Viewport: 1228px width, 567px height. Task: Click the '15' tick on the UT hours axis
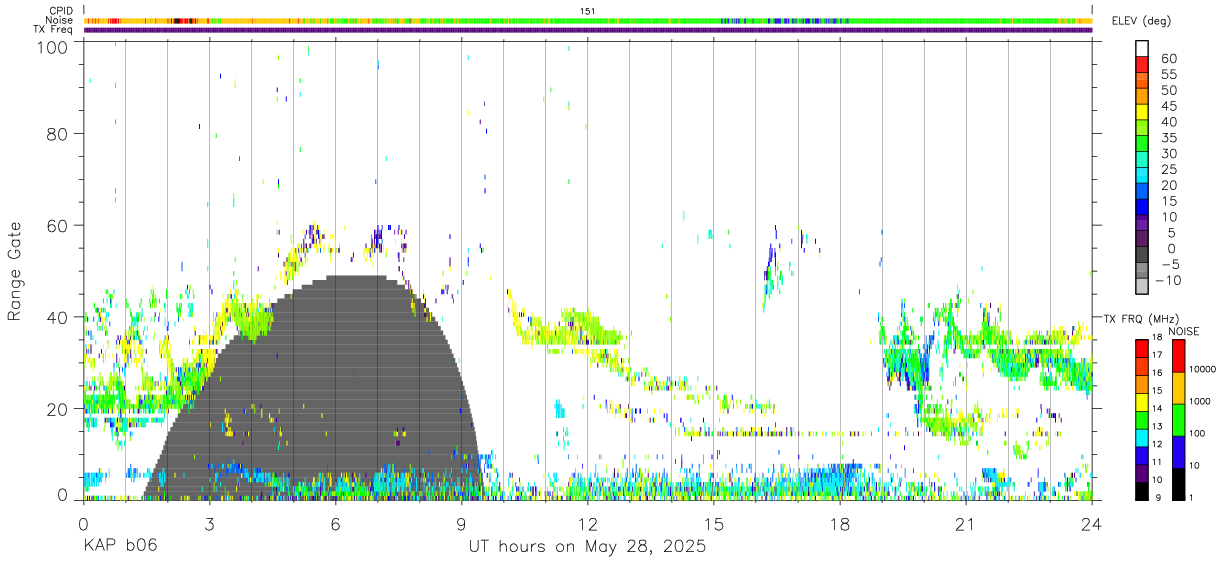(714, 524)
